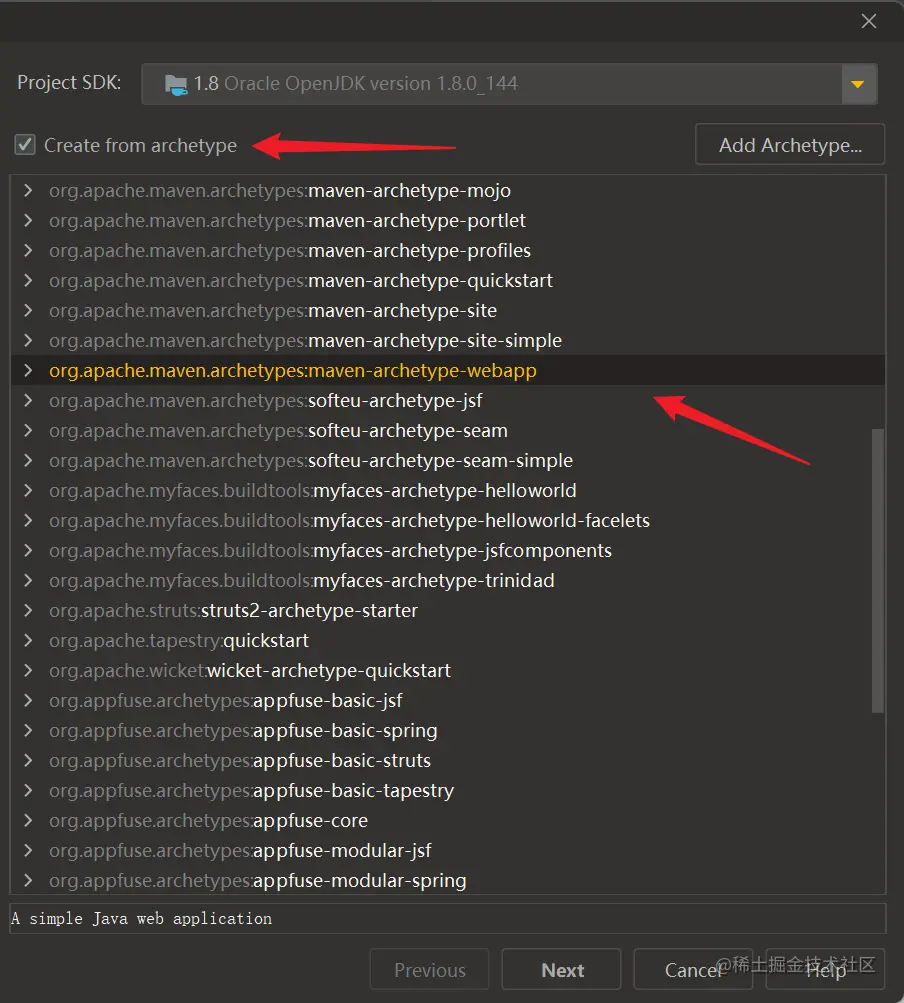The width and height of the screenshot is (904, 1003).
Task: Click the Cancel button
Action: tap(694, 970)
